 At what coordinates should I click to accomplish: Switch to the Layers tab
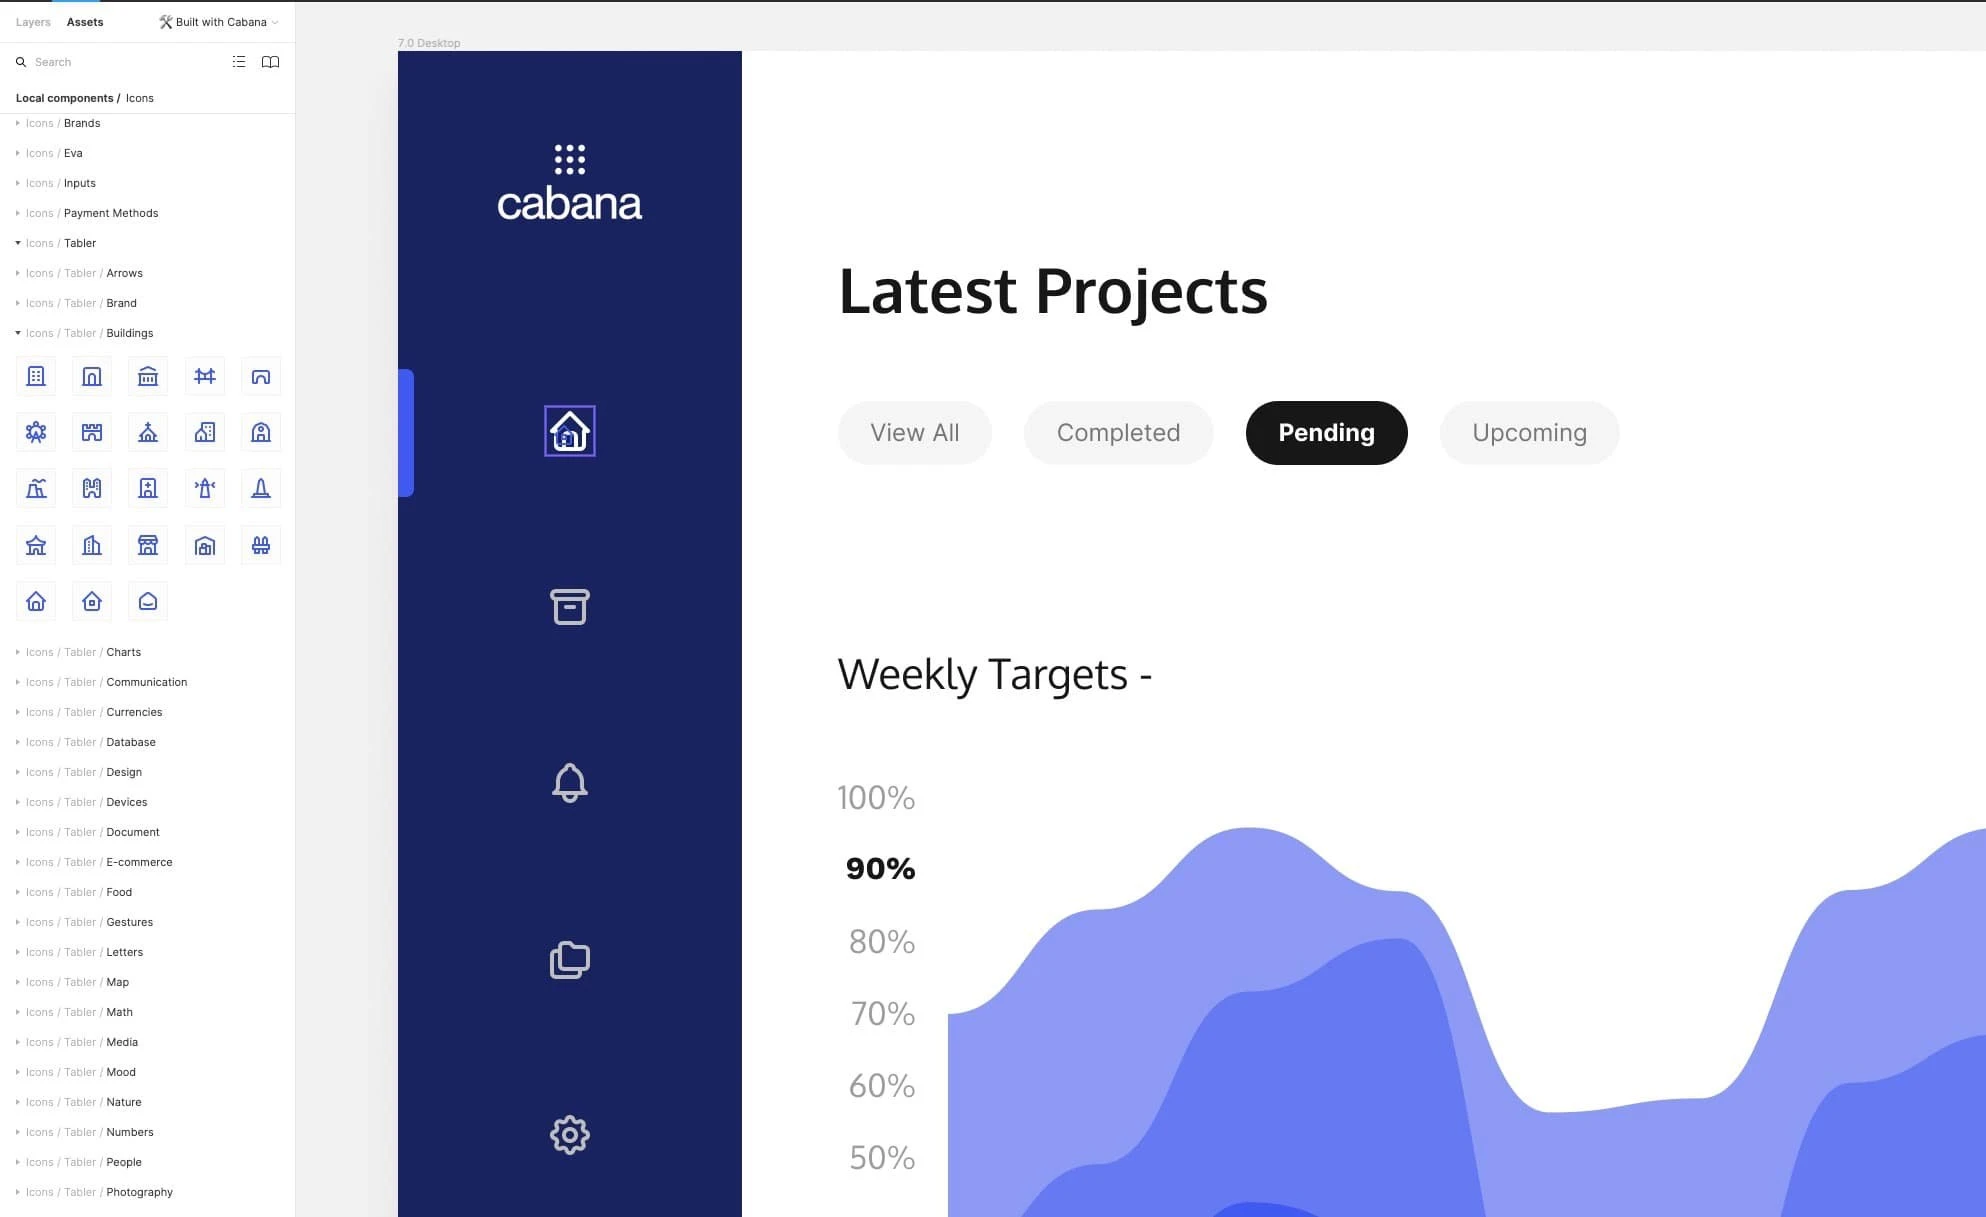[33, 22]
